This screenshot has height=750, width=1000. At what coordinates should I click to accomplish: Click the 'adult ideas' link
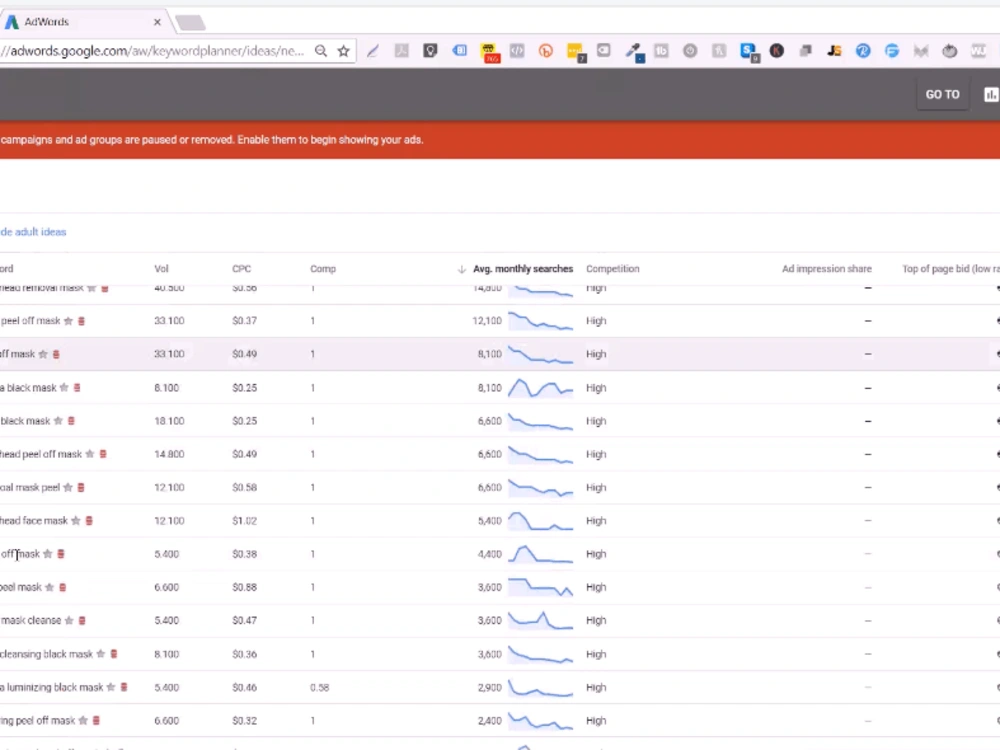click(x=40, y=232)
